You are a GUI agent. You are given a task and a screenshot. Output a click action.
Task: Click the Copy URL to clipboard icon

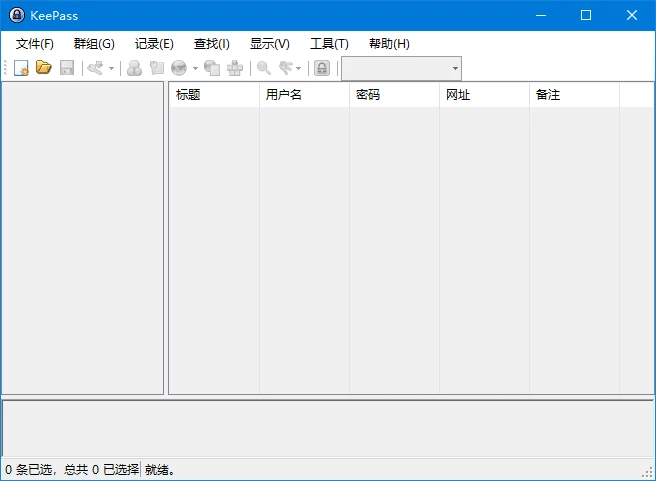tap(212, 68)
